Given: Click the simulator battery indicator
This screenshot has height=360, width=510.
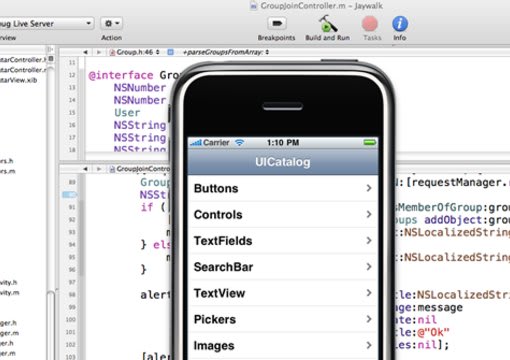Looking at the screenshot, I should pyautogui.click(x=370, y=143).
